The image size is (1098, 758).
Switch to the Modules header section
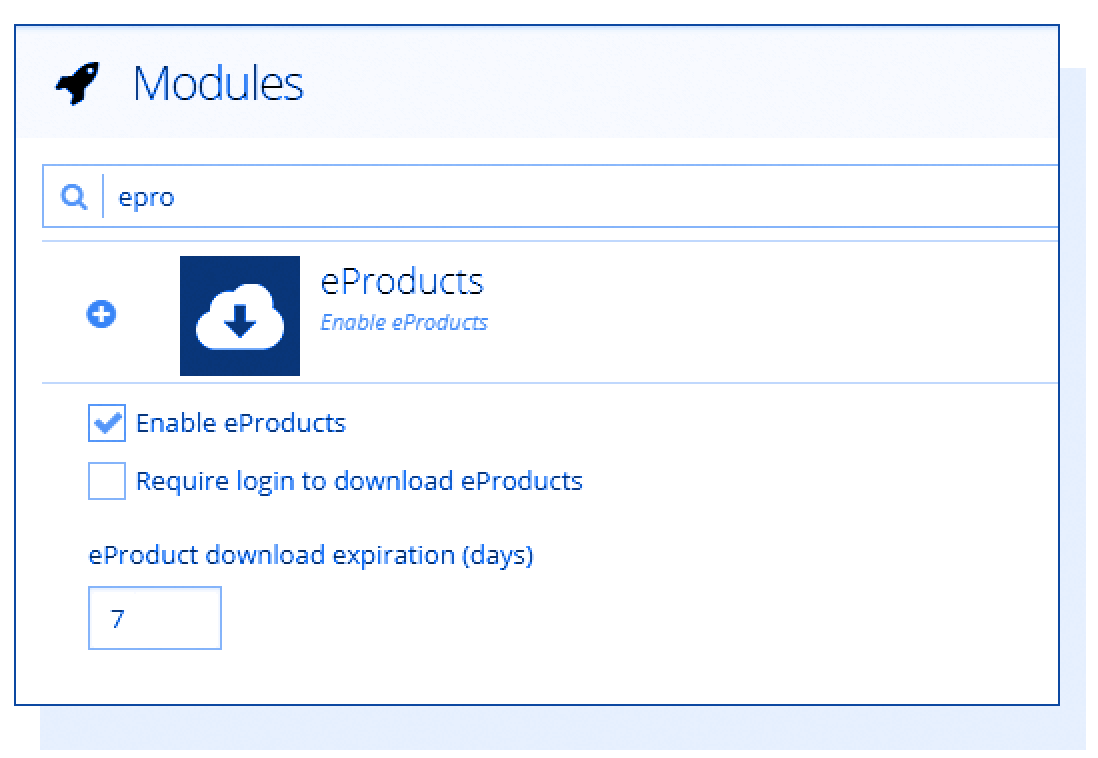(x=218, y=84)
